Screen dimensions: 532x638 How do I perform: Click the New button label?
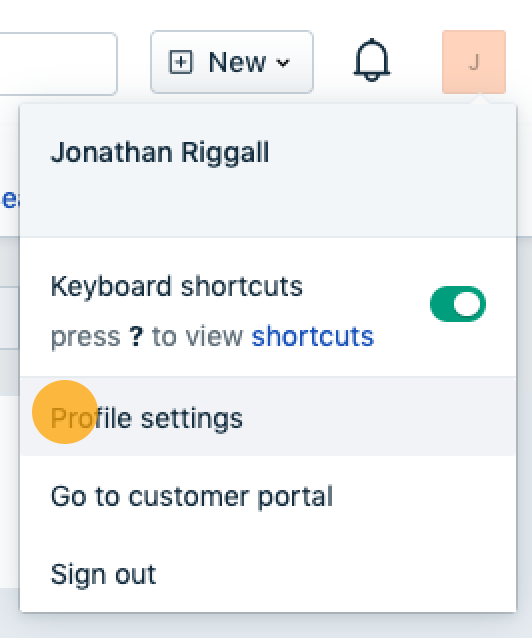coord(237,62)
